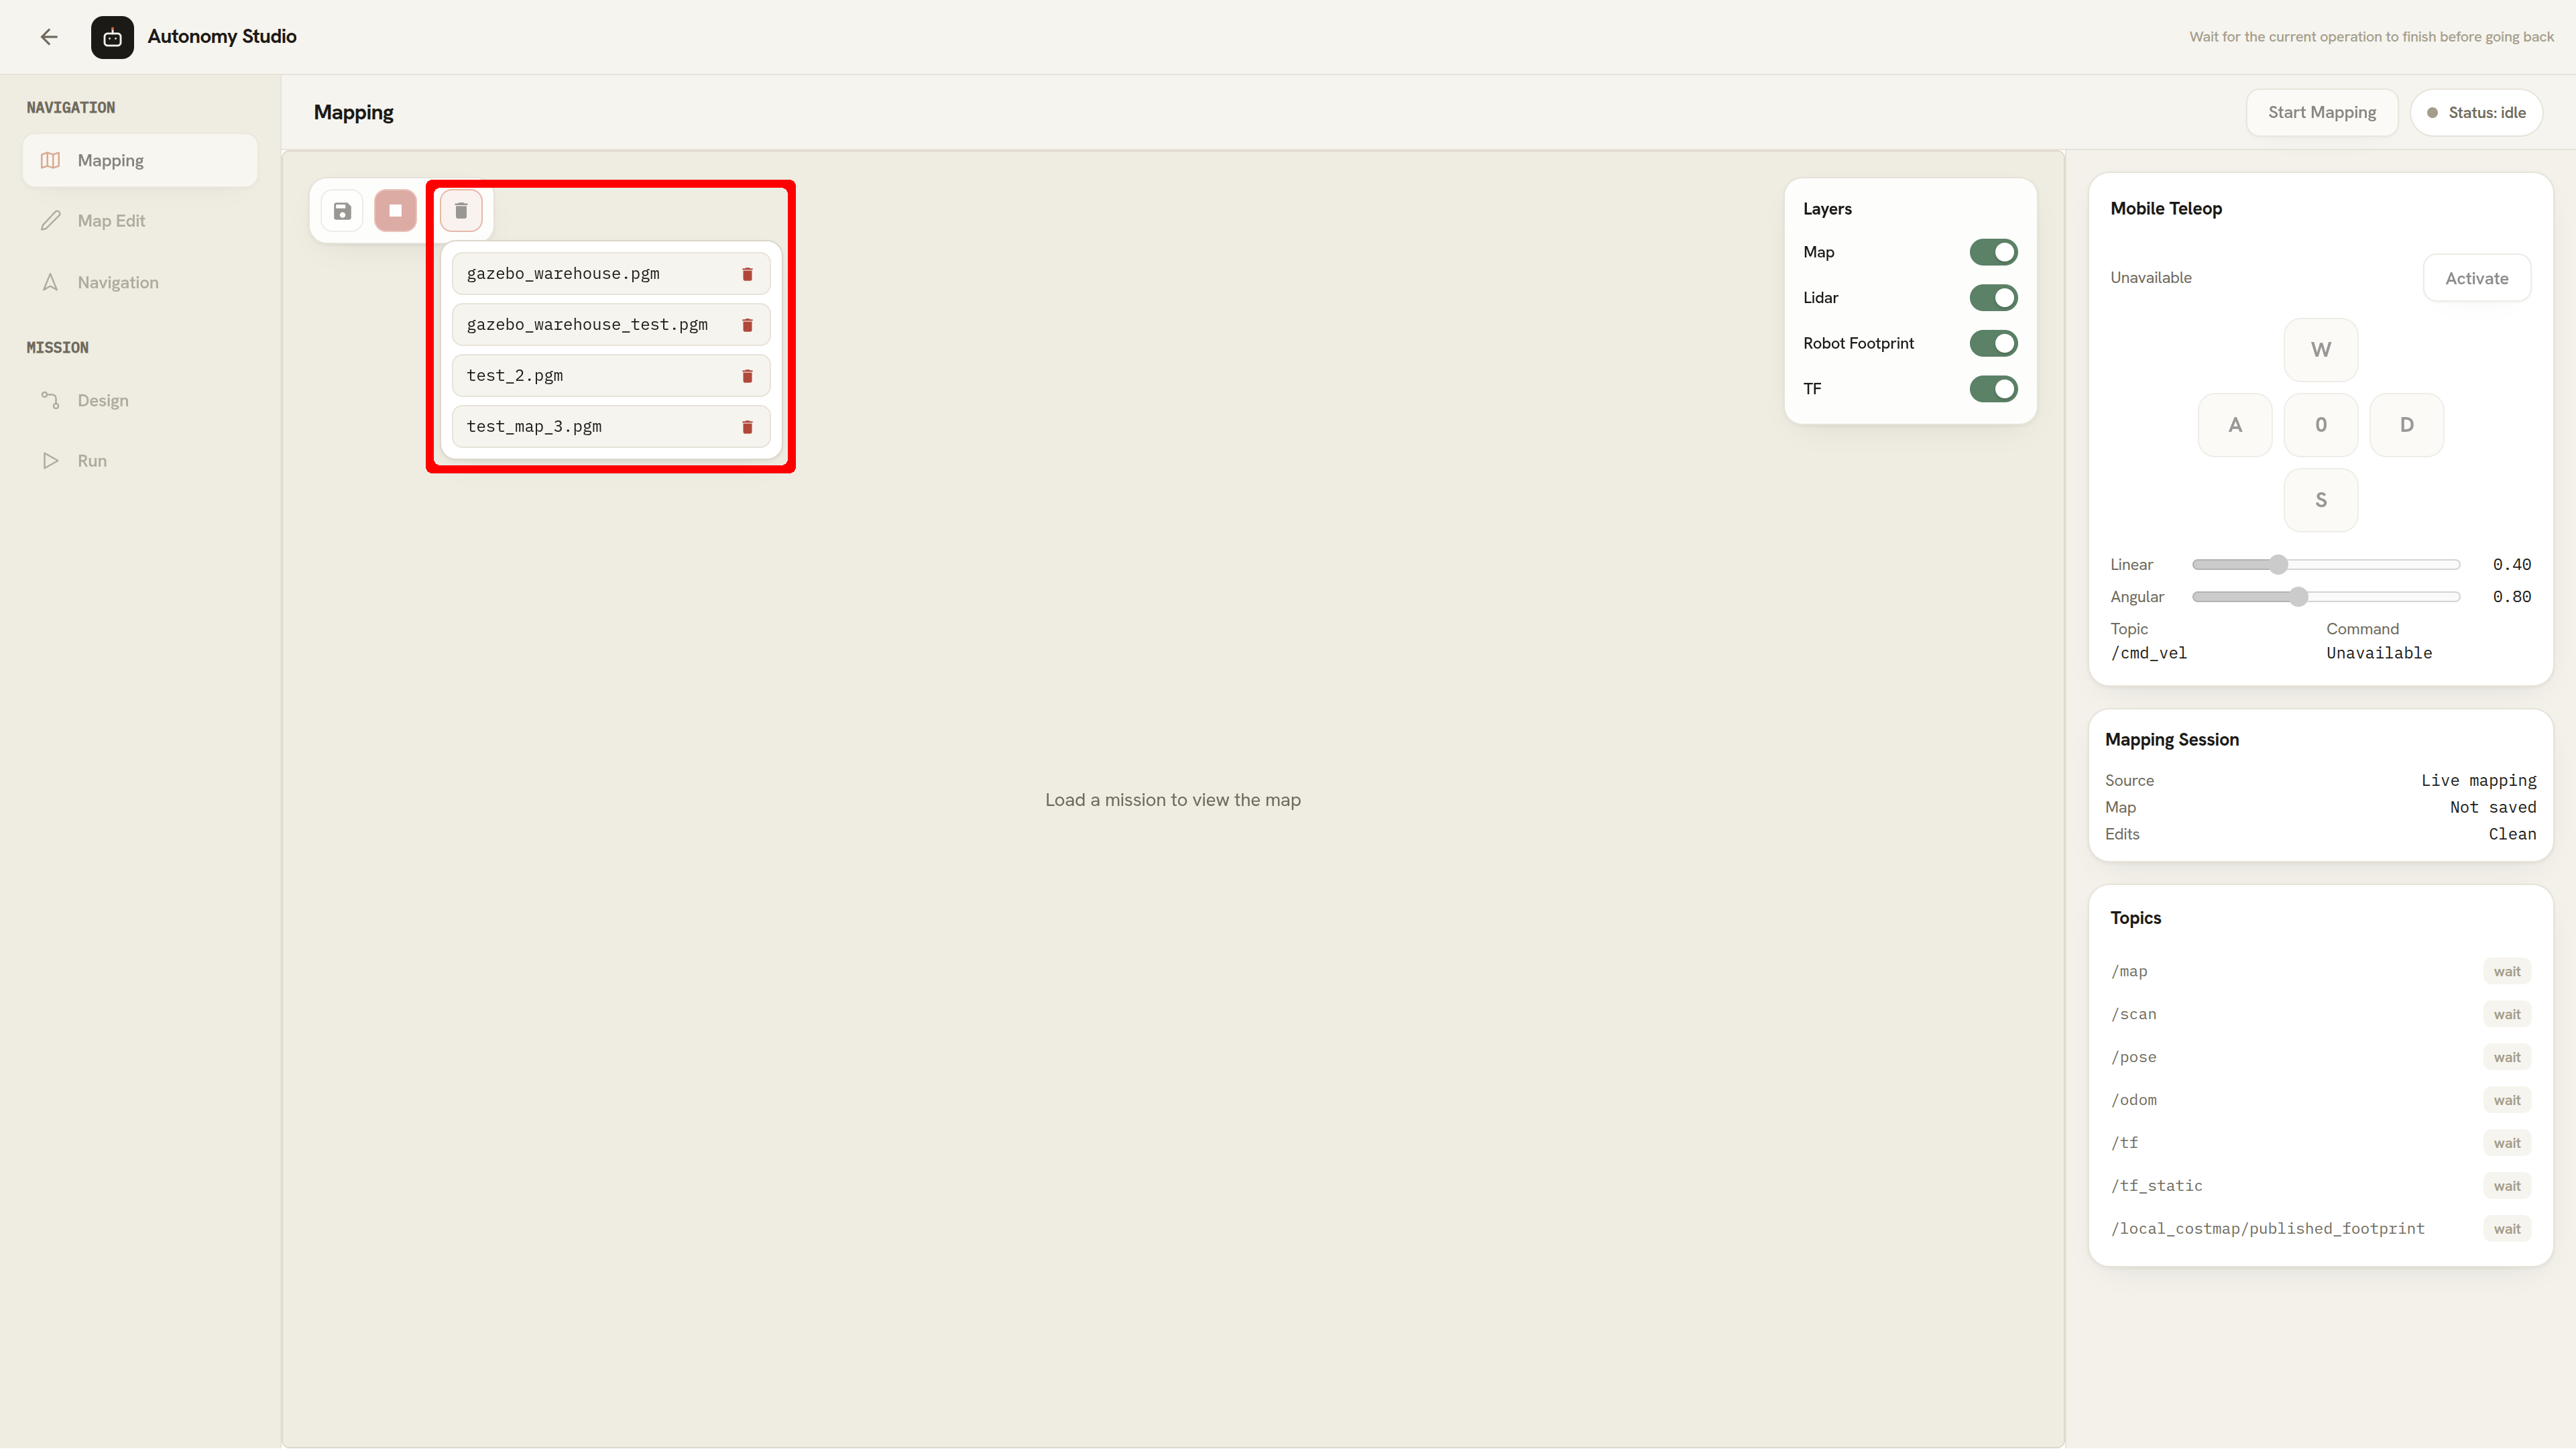Screen dimensions: 2576x1449
Task: Click the A left teleop key
Action: pos(2234,425)
